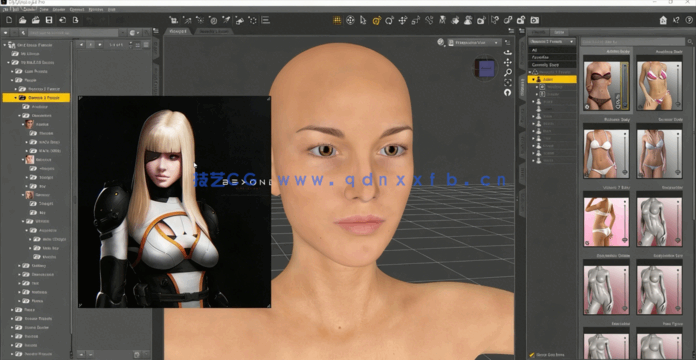Click the orbit camera control in the viewport

coord(508,52)
